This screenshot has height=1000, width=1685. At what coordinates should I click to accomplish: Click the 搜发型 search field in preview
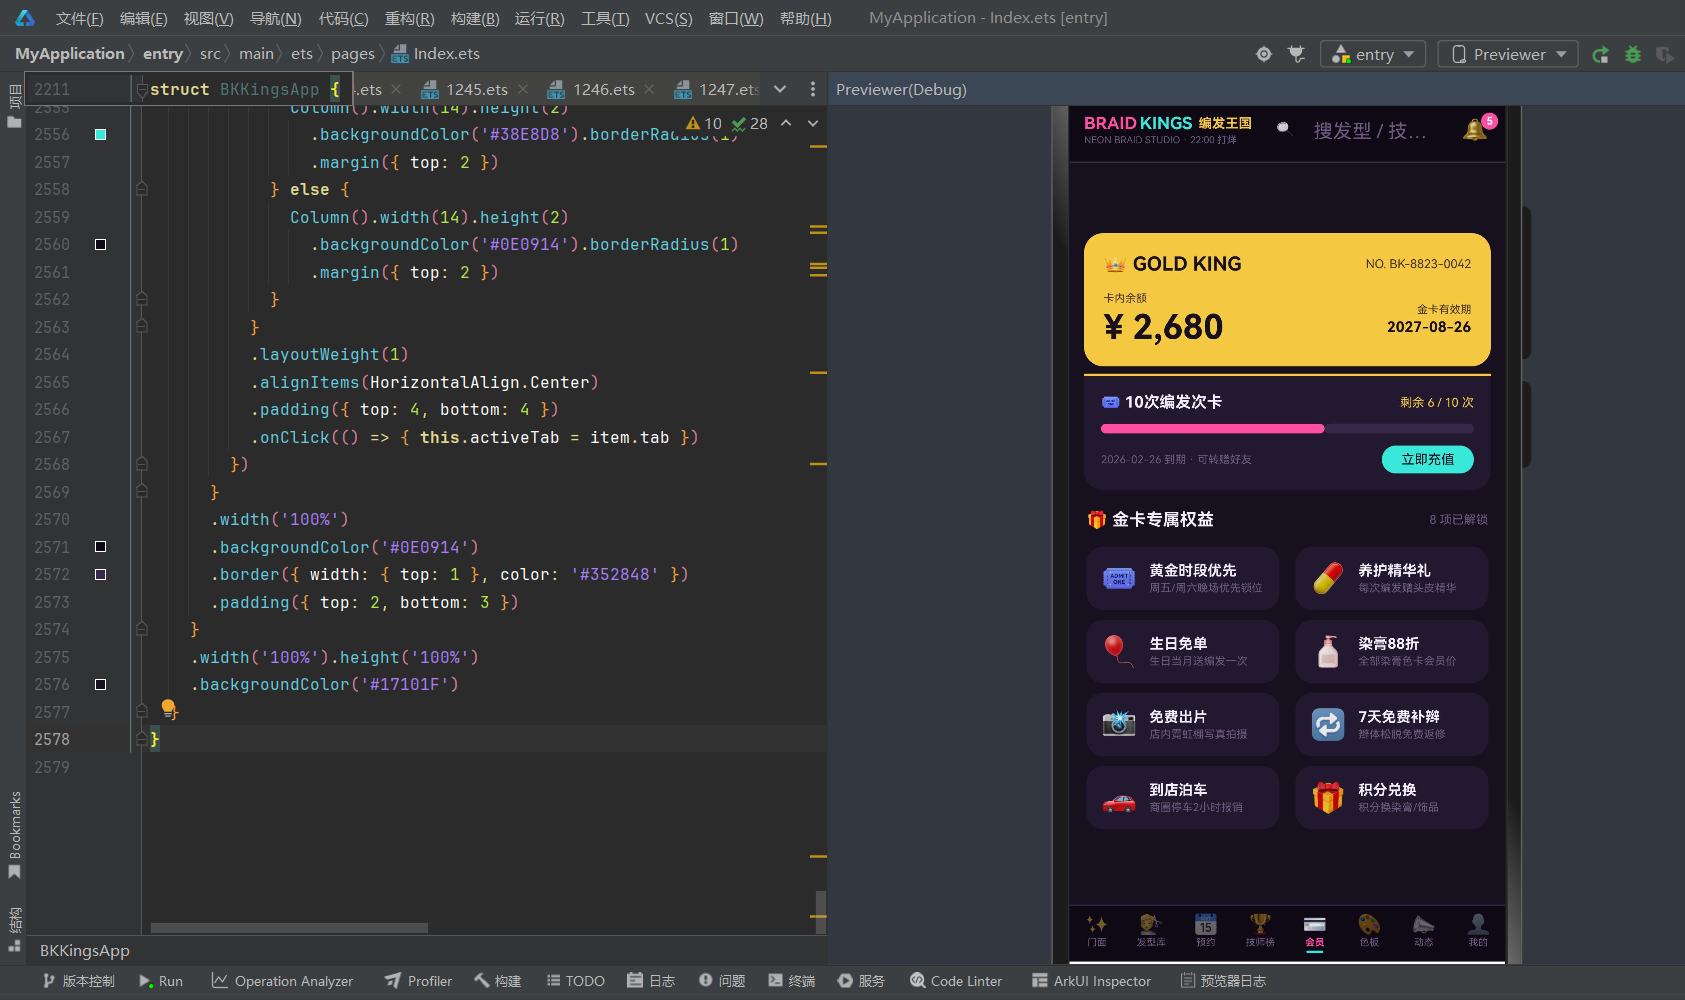coord(1369,131)
